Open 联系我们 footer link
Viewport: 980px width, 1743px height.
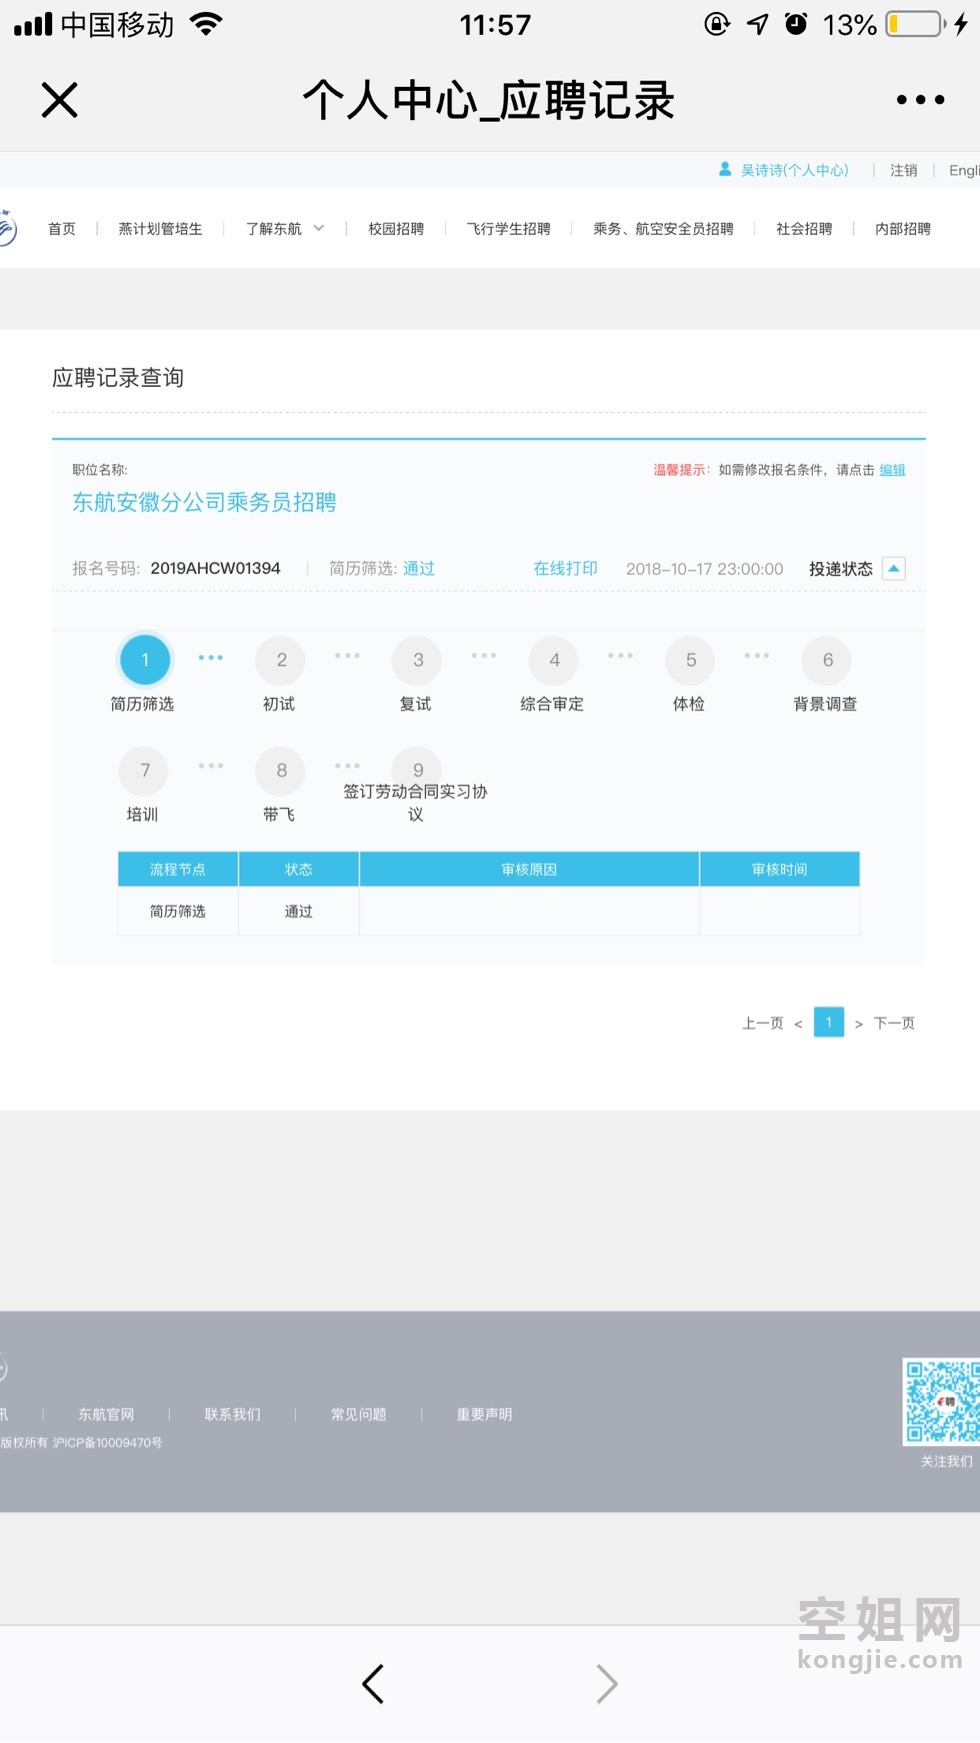click(232, 1414)
